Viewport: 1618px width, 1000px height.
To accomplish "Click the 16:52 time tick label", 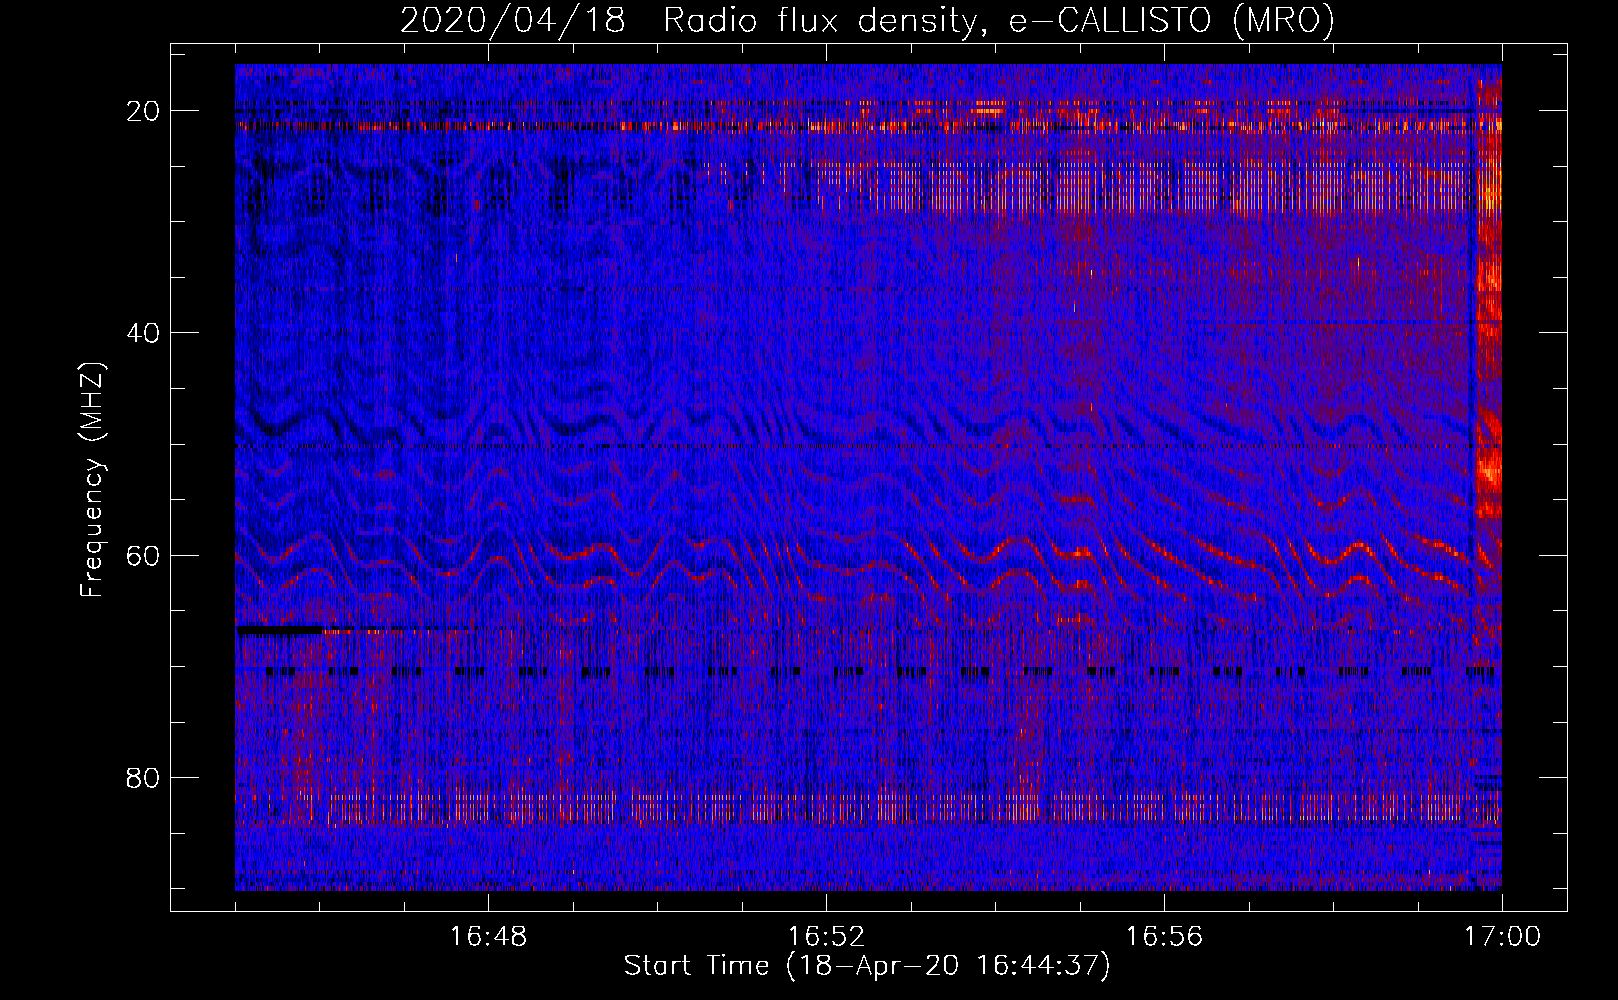I will click(826, 937).
